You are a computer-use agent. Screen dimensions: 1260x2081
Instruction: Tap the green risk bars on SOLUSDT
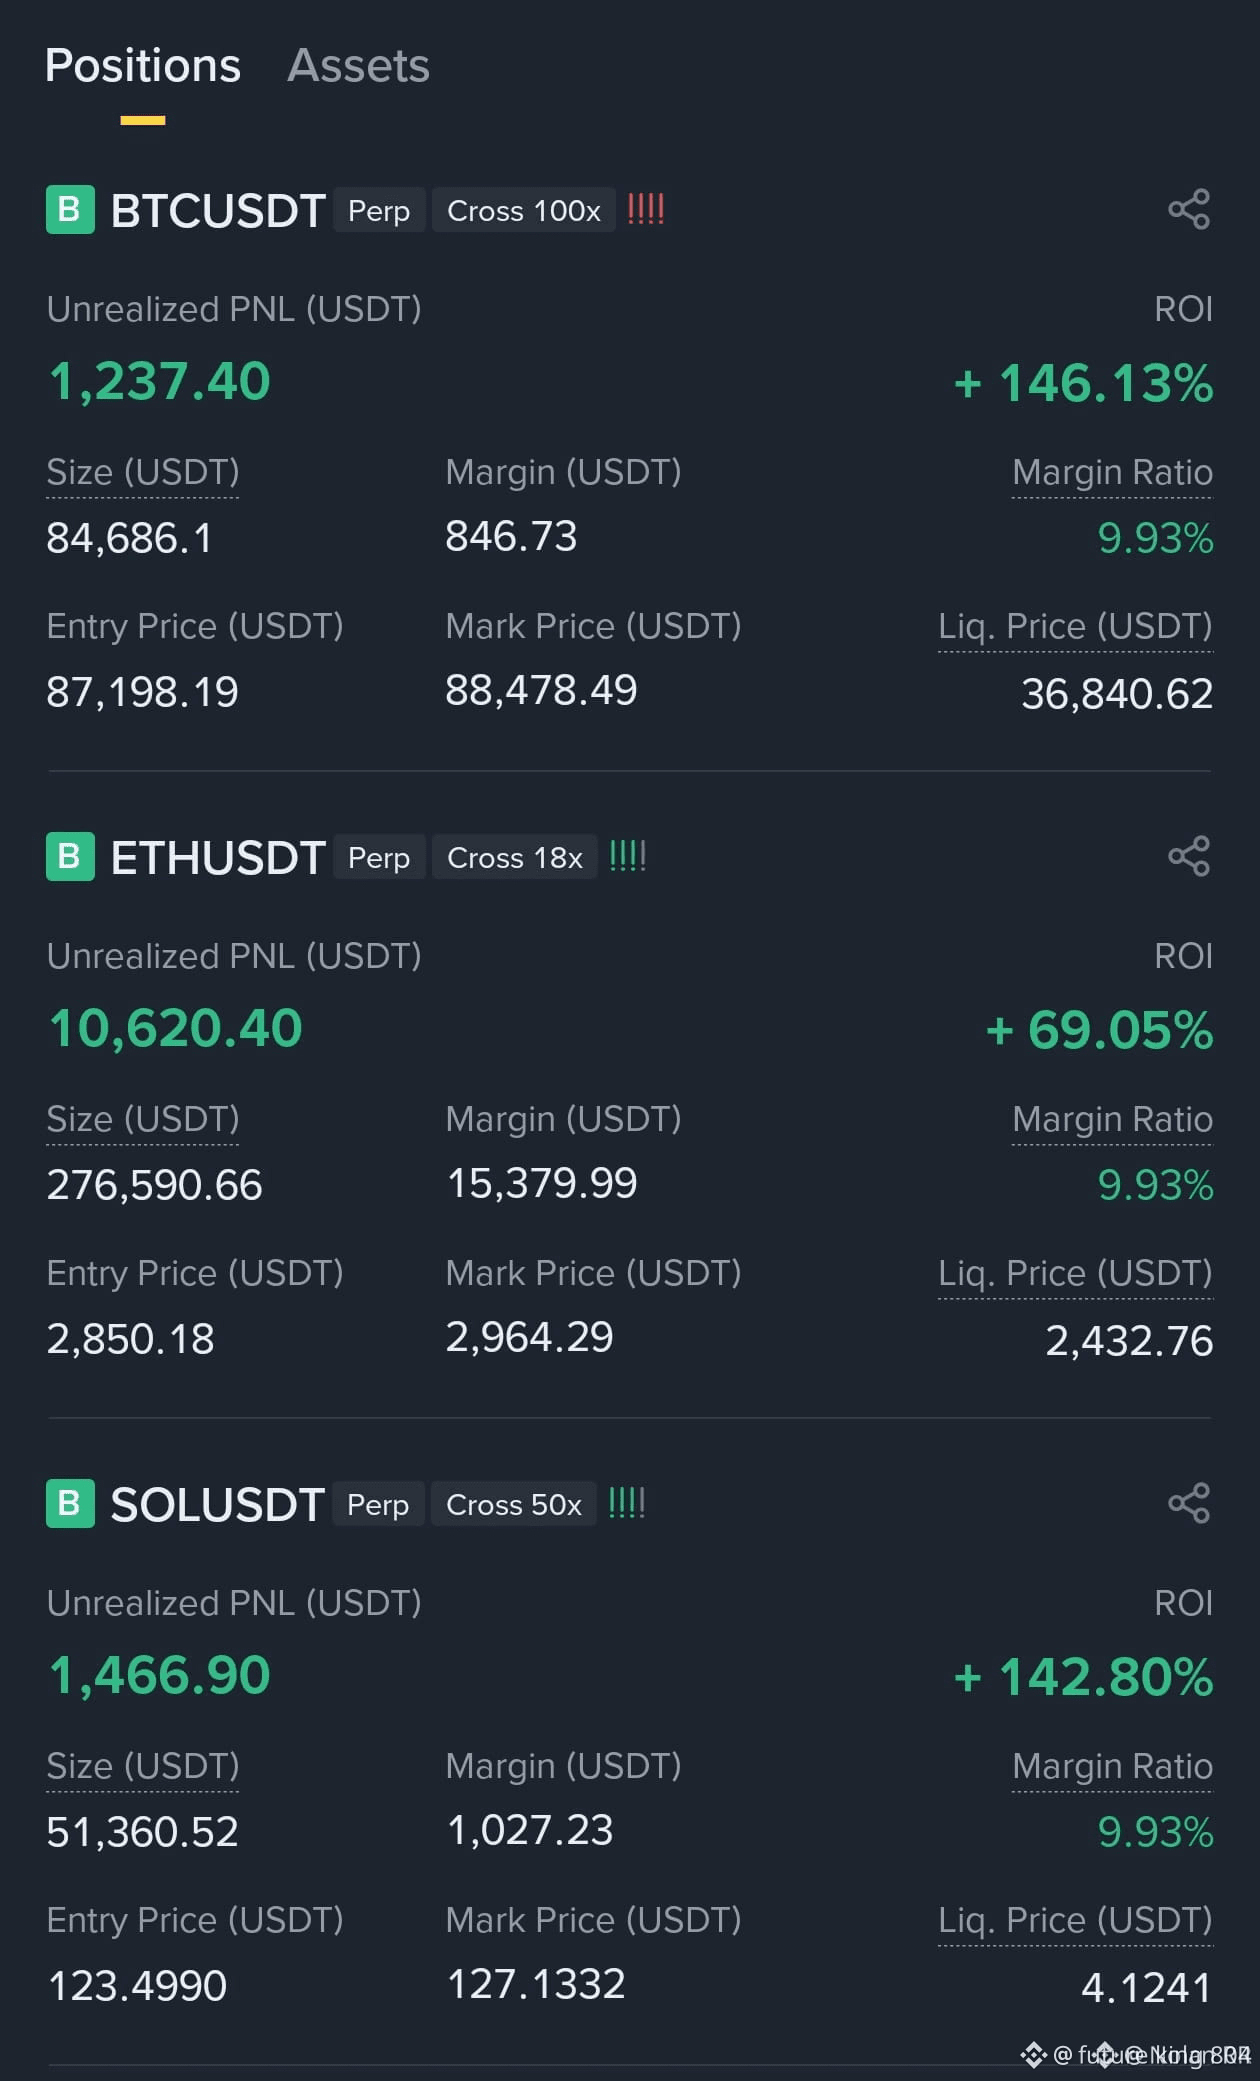(x=627, y=1503)
